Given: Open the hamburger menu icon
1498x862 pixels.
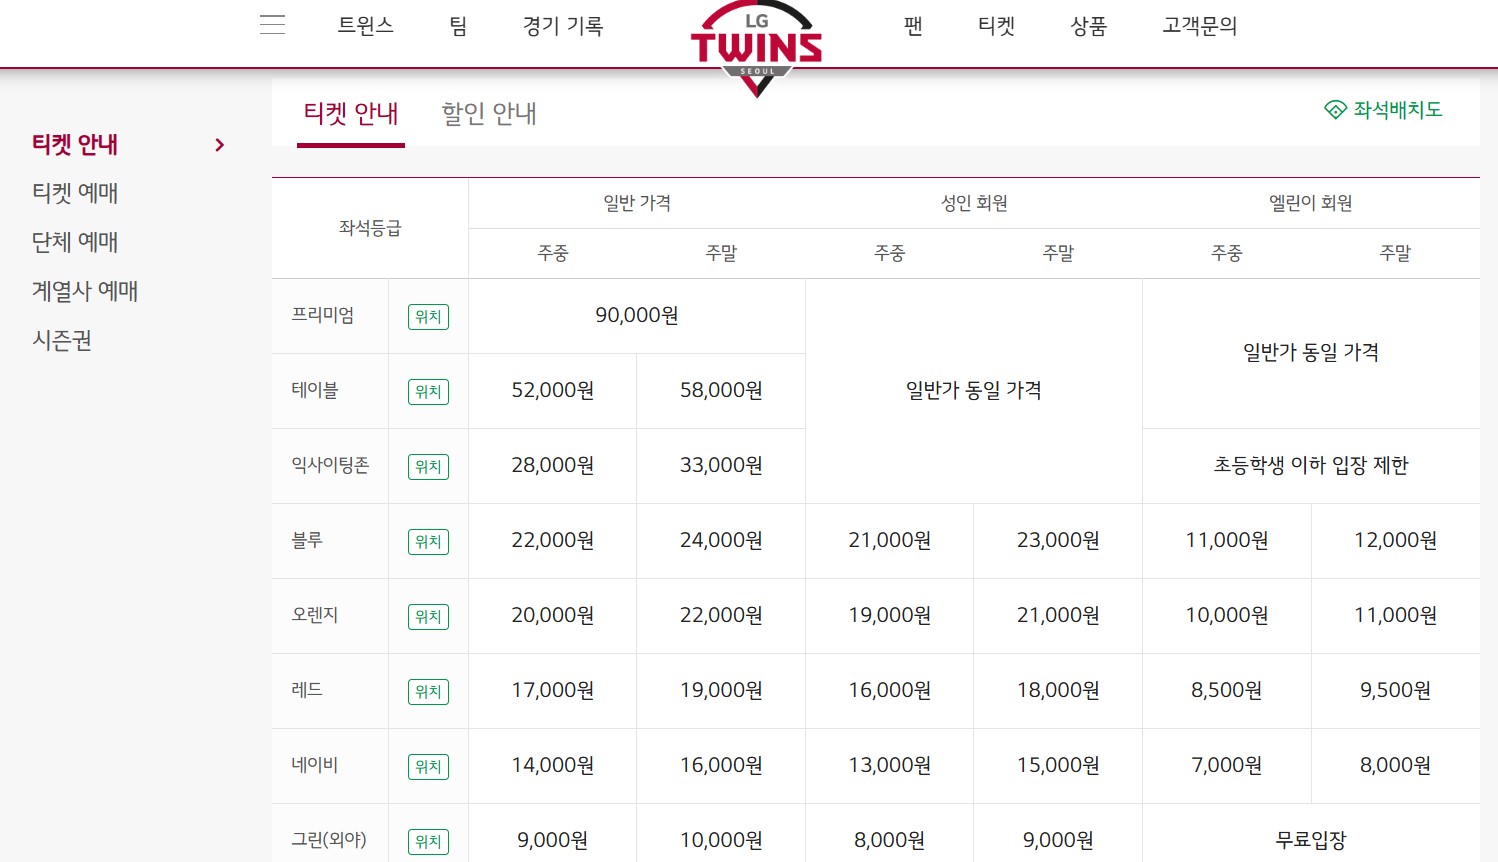Looking at the screenshot, I should coord(272,25).
